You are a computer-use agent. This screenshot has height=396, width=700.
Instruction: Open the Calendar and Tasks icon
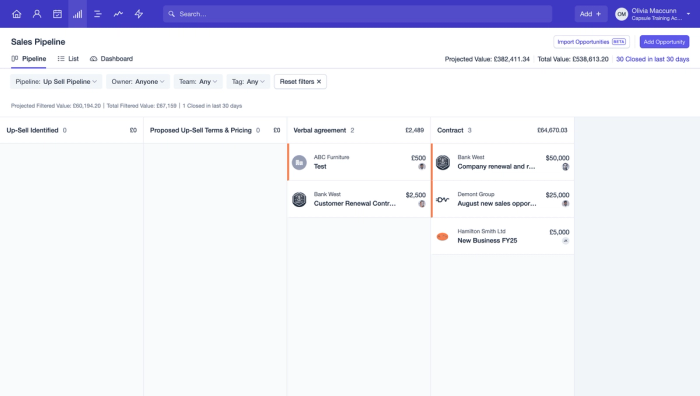click(x=57, y=14)
